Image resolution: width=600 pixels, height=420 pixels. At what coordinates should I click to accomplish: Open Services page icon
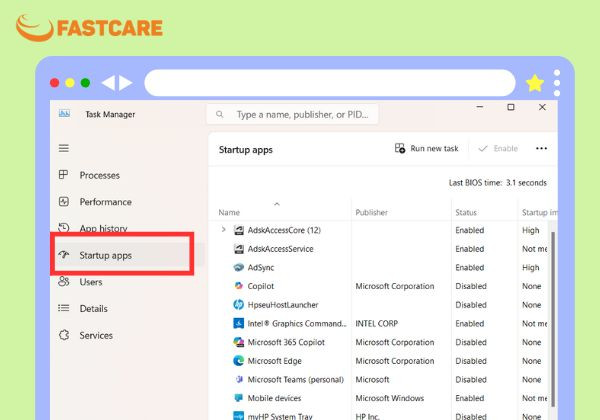pos(64,335)
